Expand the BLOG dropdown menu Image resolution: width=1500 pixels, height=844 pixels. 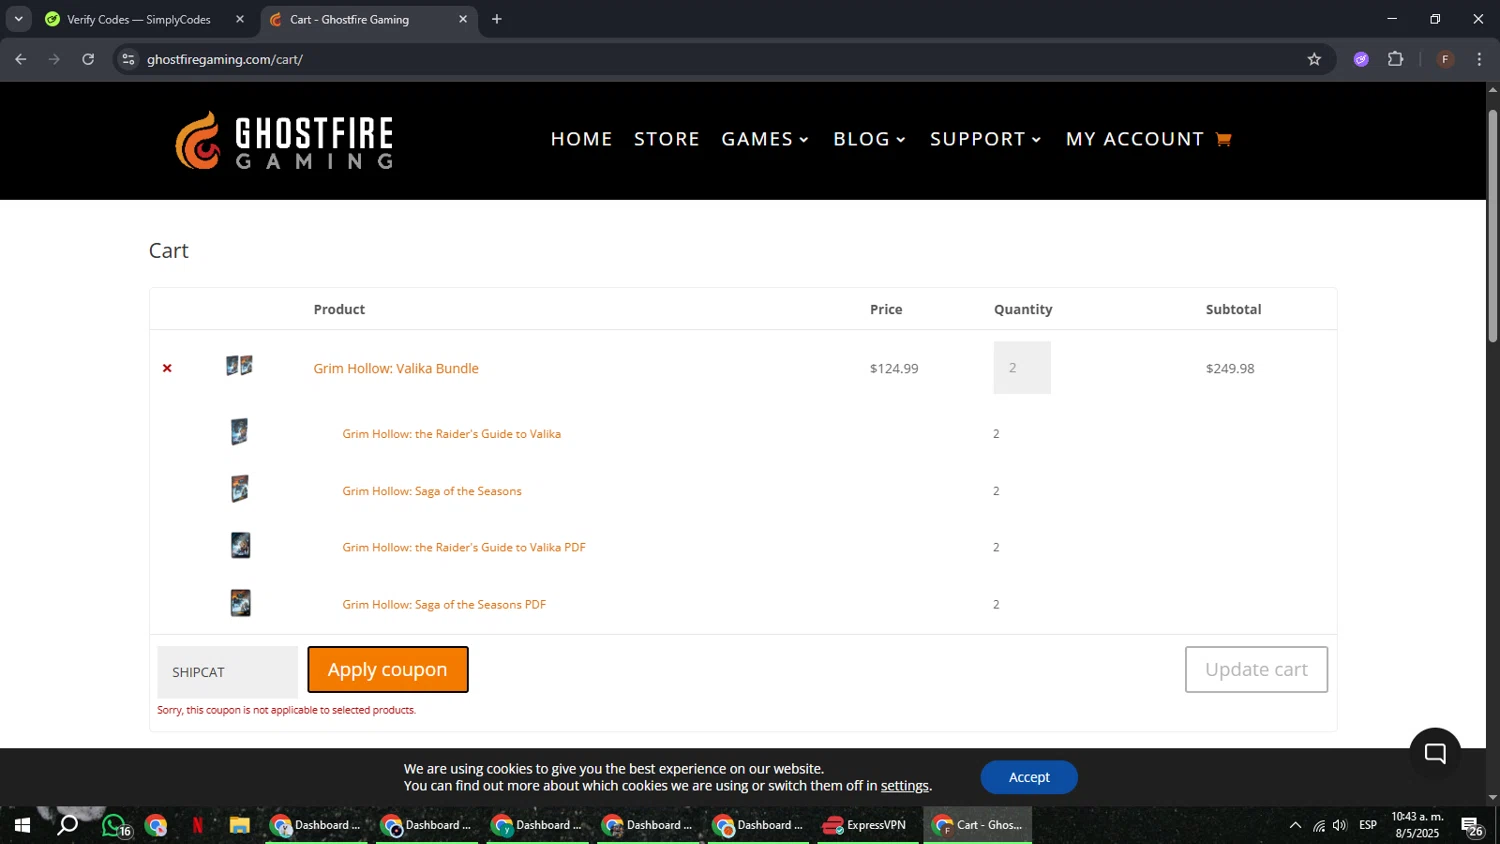click(x=869, y=139)
